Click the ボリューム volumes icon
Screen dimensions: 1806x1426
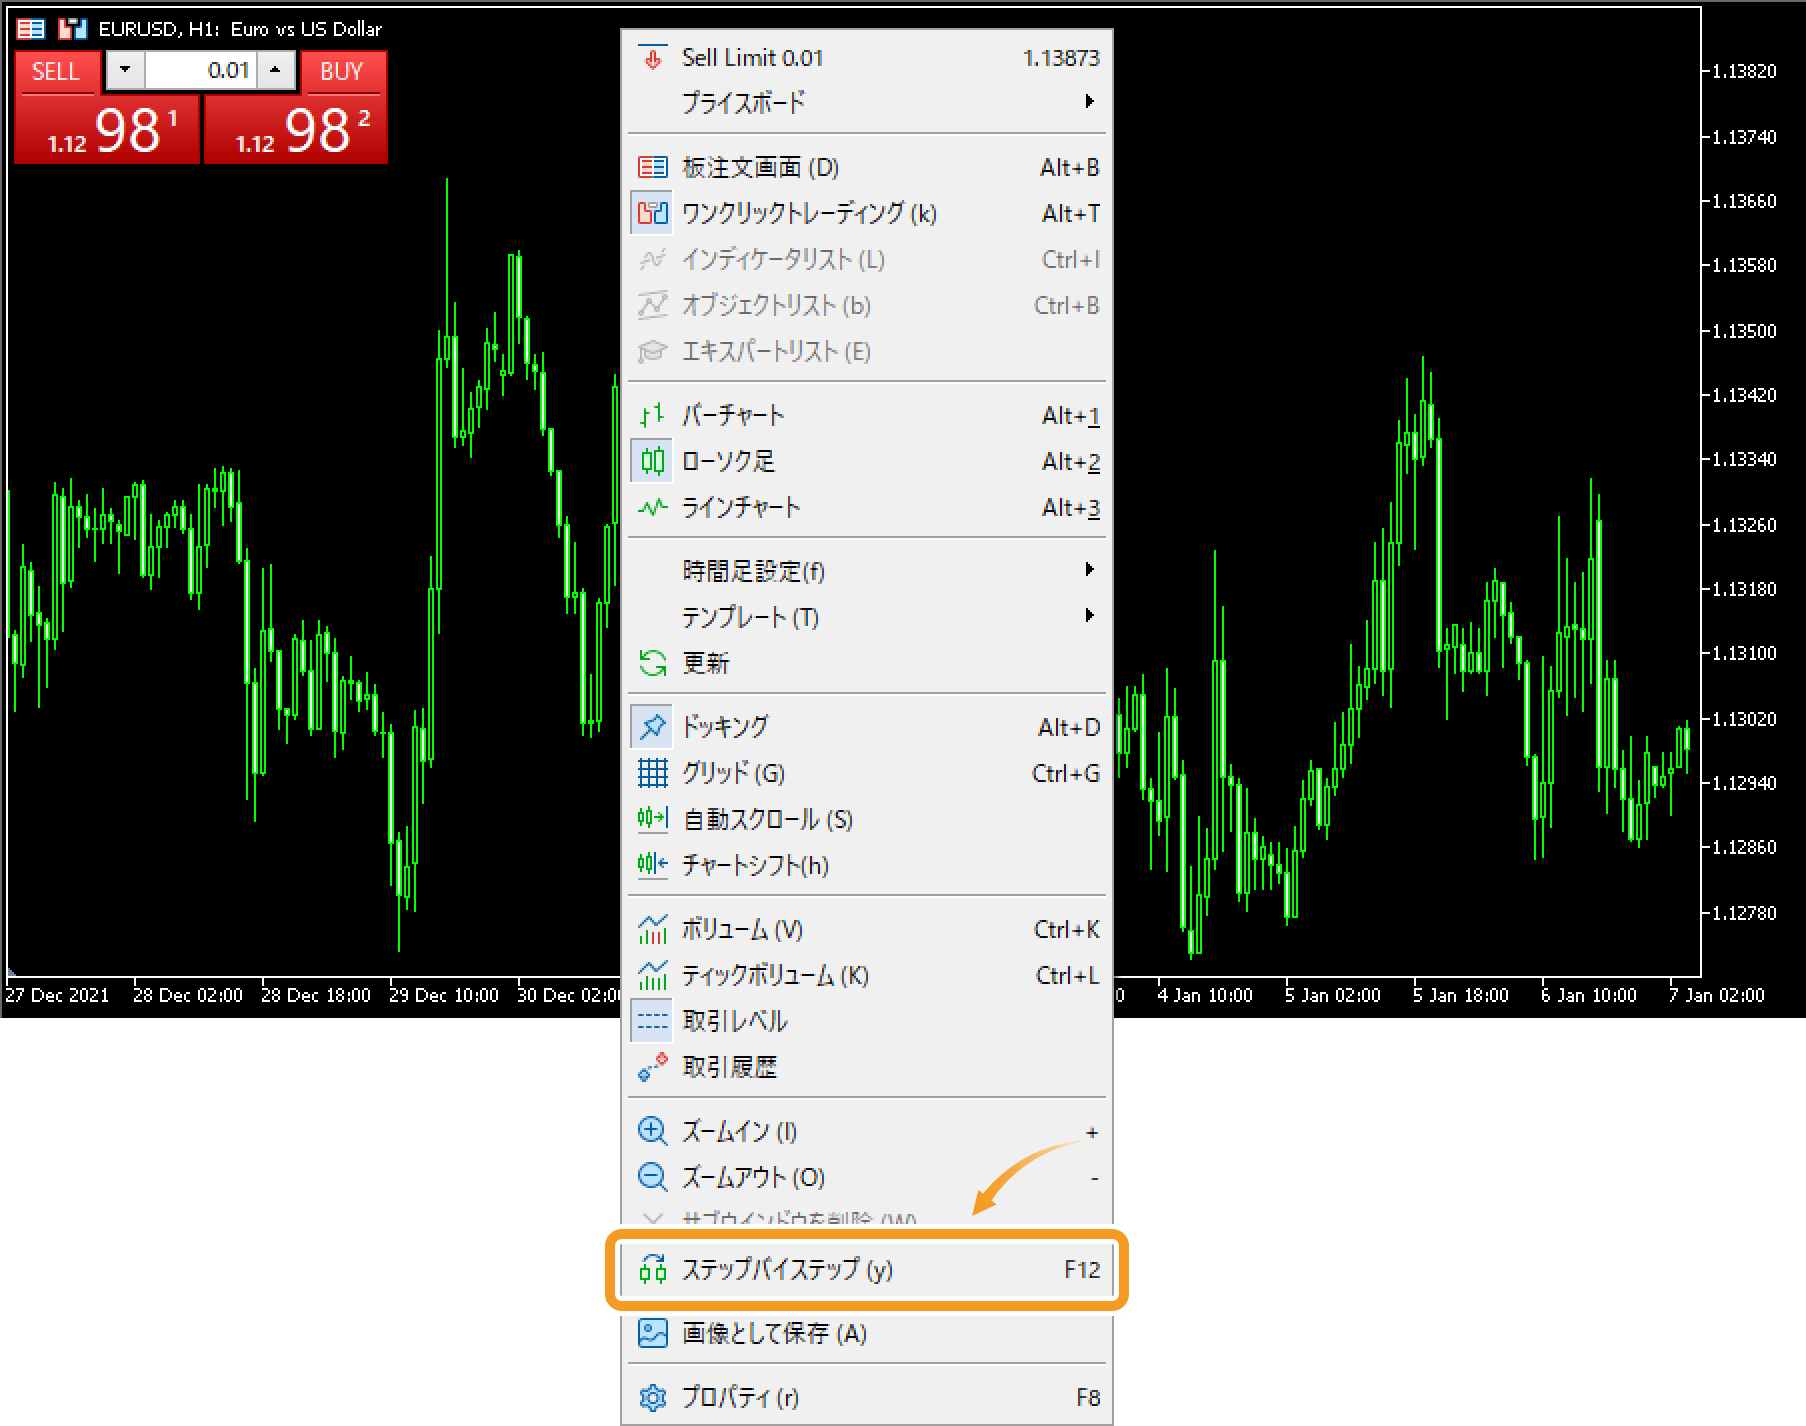point(652,929)
